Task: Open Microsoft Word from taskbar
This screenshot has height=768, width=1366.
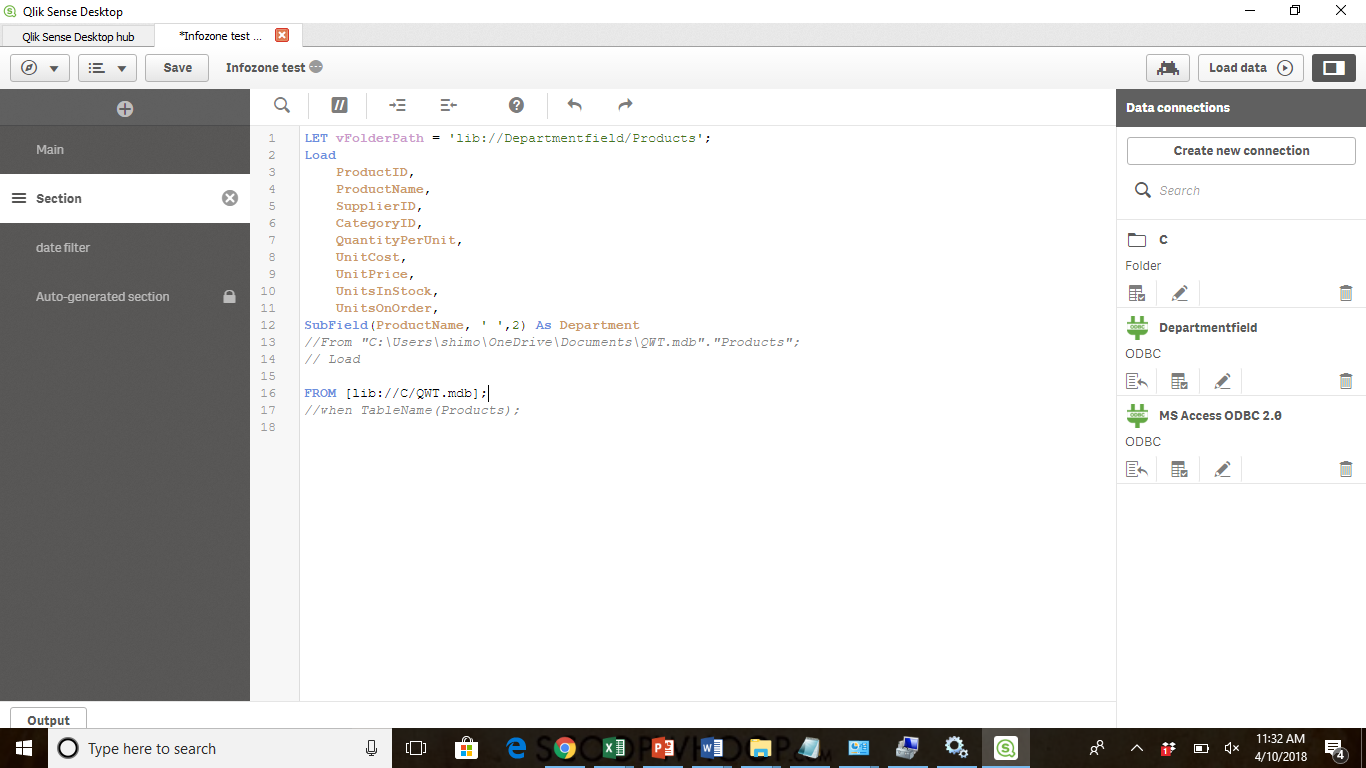Action: [712, 748]
